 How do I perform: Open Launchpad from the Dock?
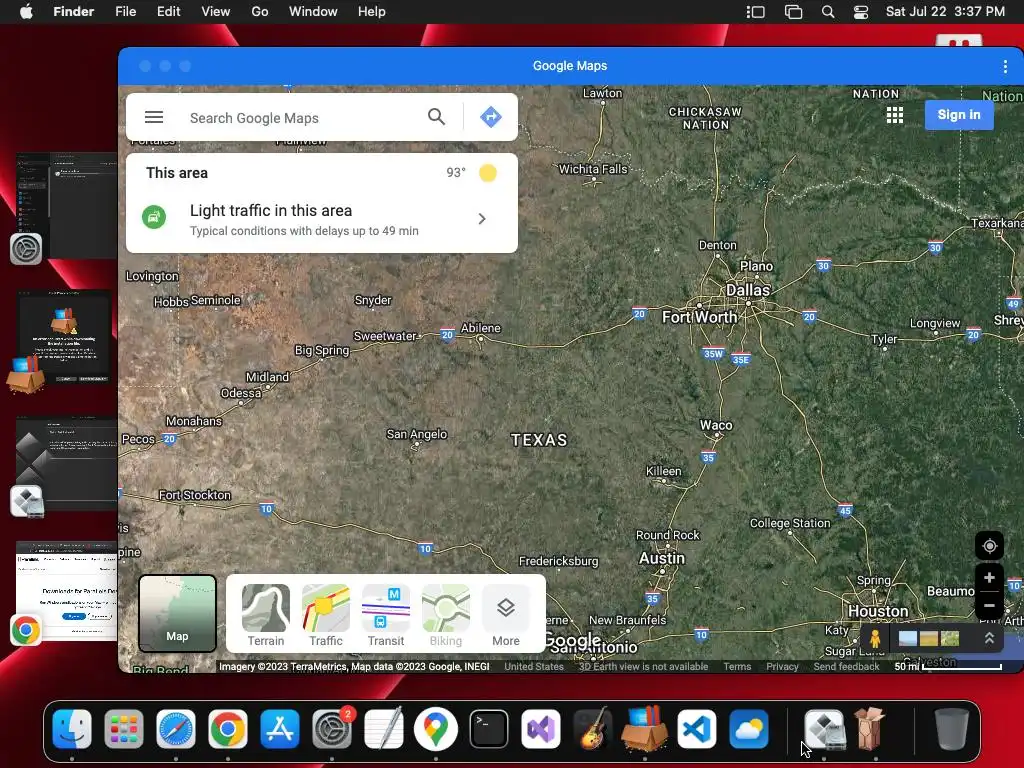pos(123,729)
